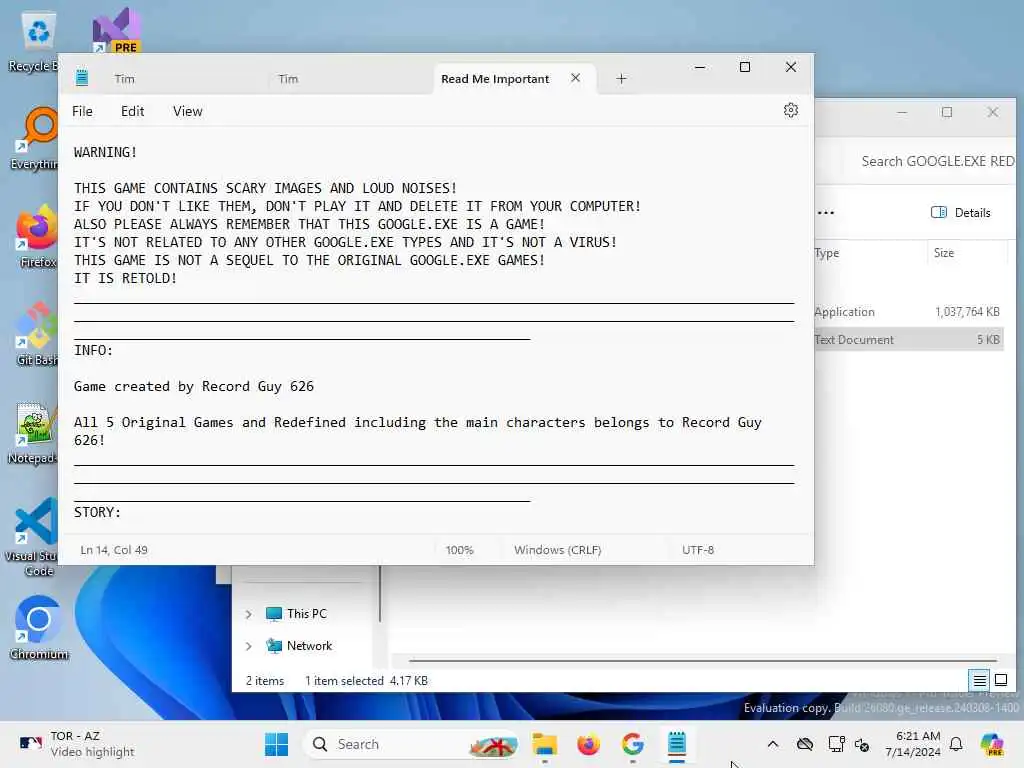Open the Copilot Preview taskbar icon
The image size is (1024, 768).
coord(991,744)
